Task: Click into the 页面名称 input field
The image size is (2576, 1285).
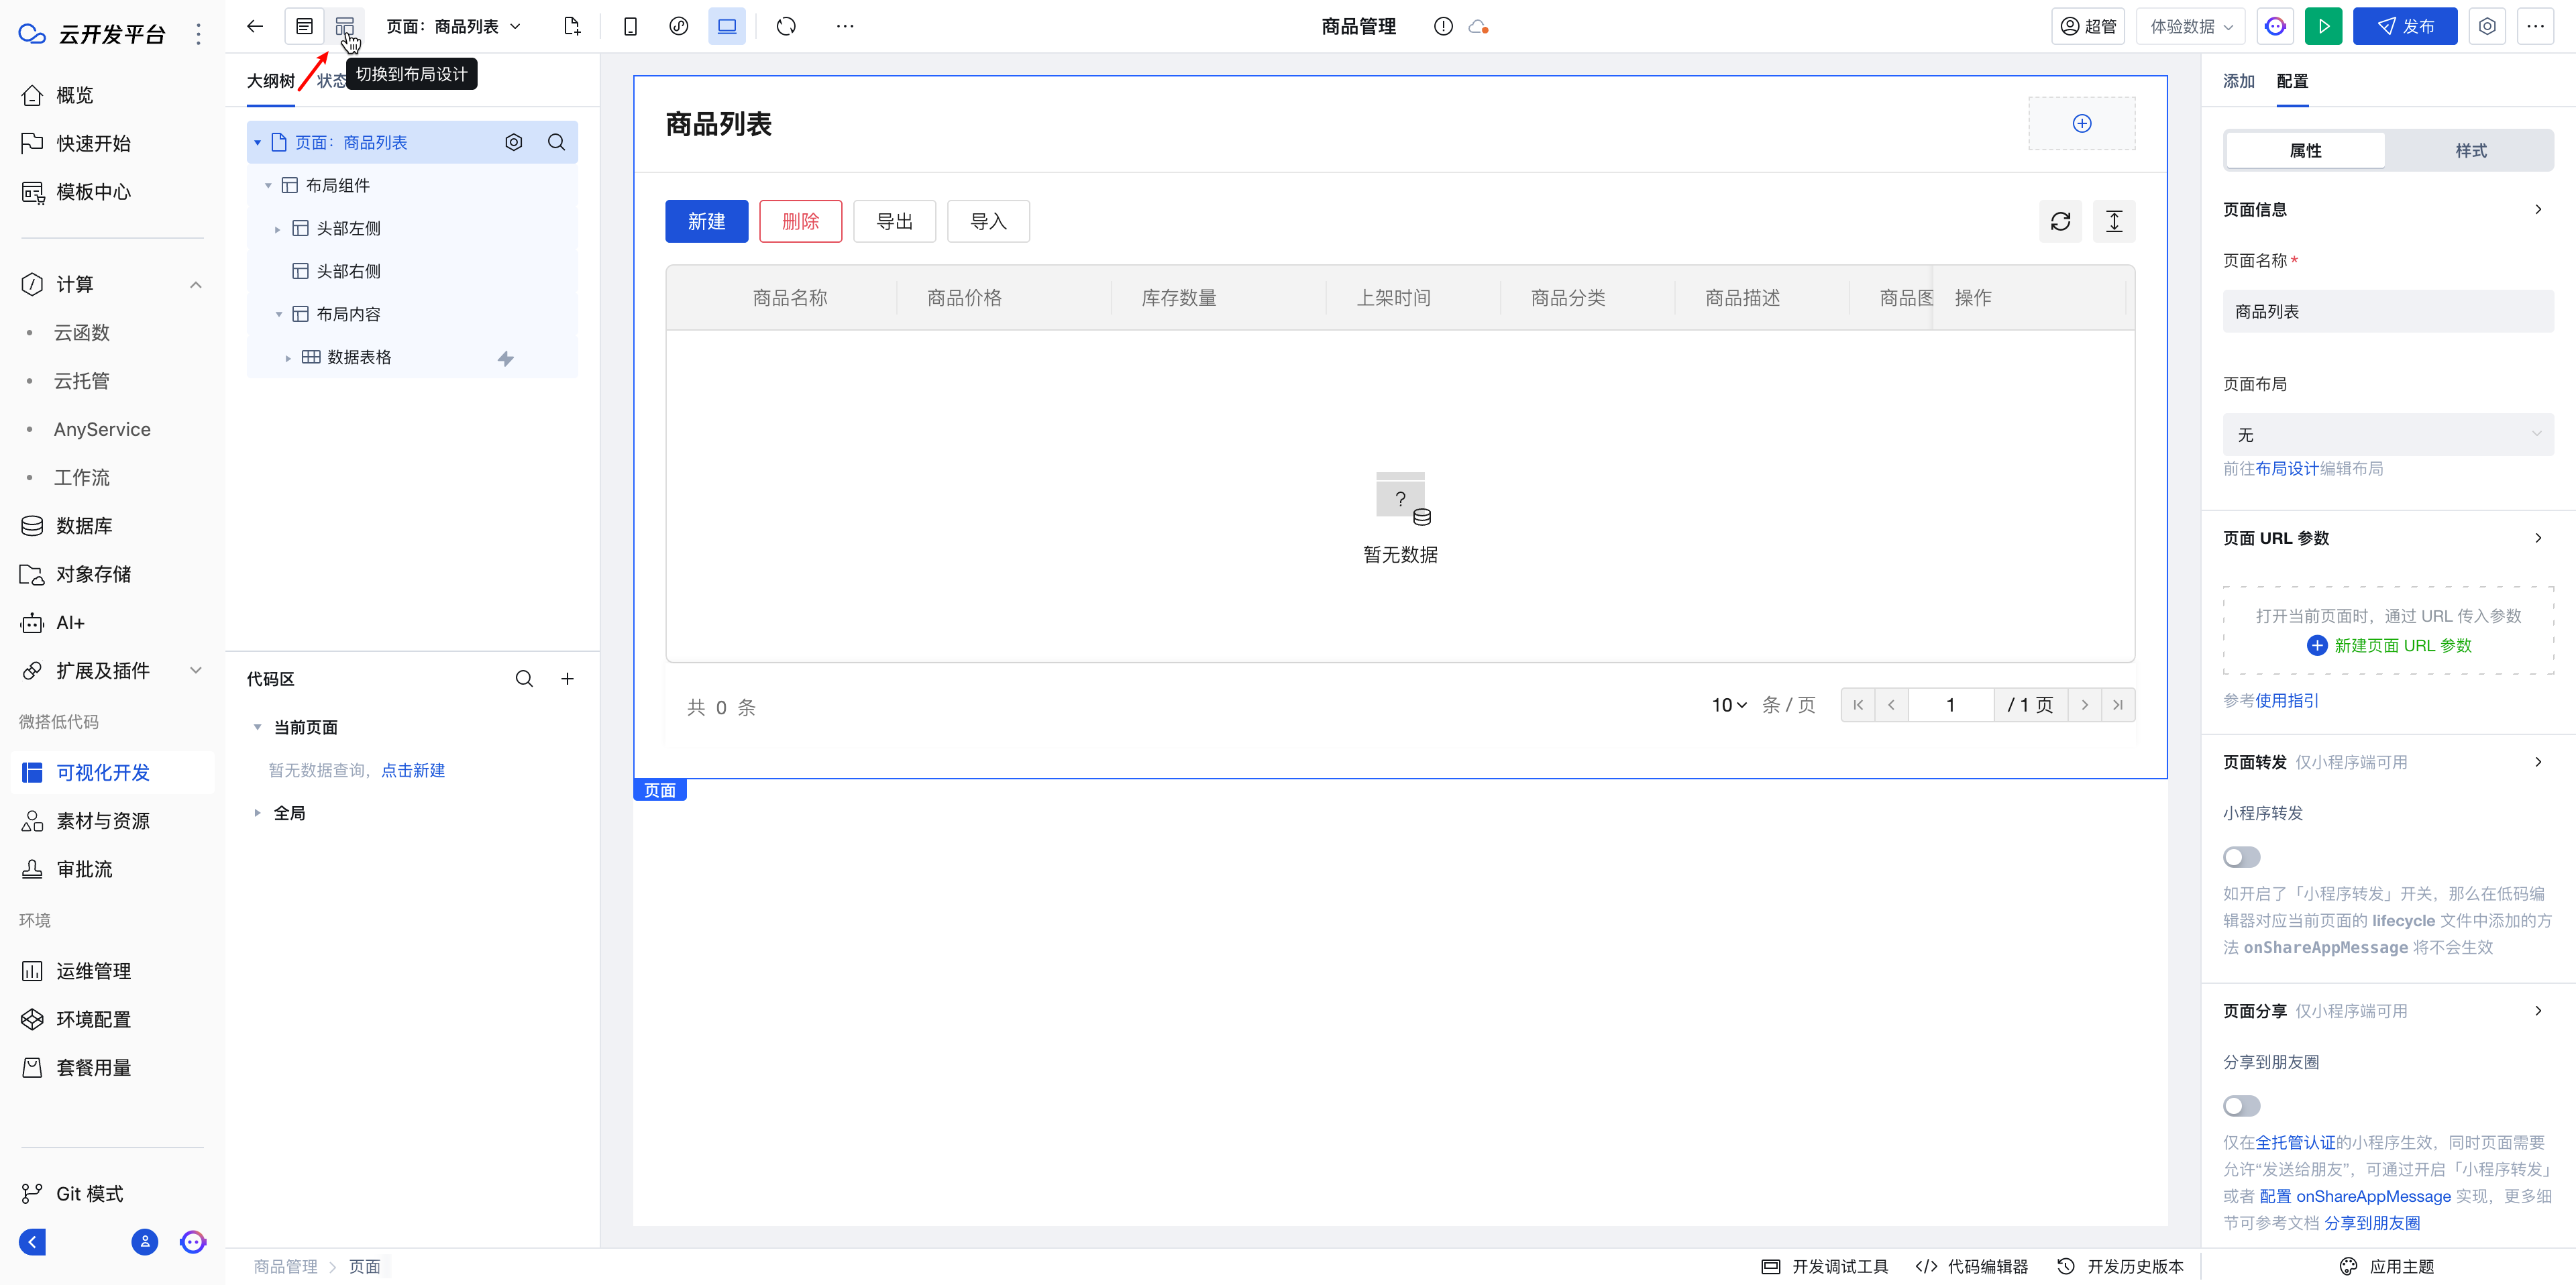Action: 2387,311
